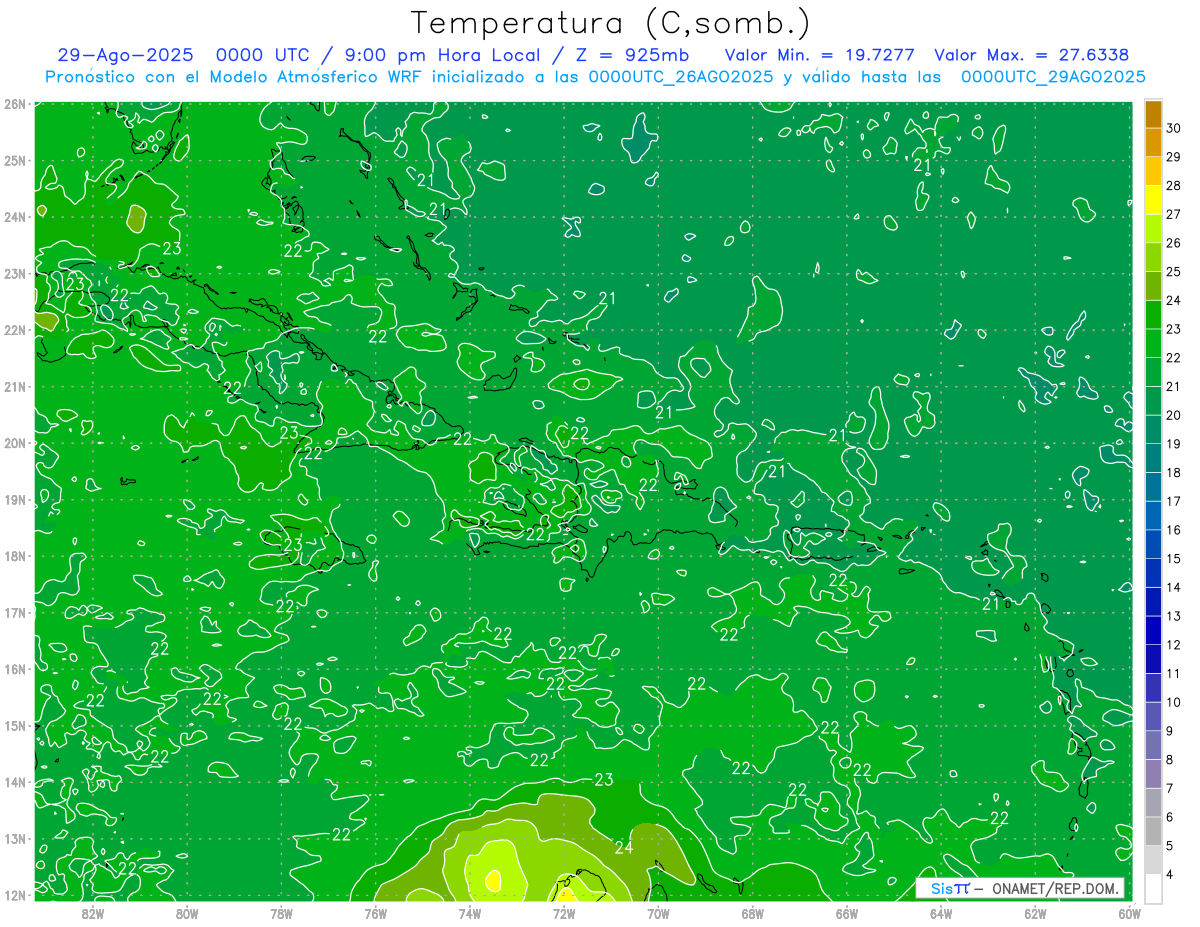Click the "9:00 pm Hora Local" text

tap(443, 55)
